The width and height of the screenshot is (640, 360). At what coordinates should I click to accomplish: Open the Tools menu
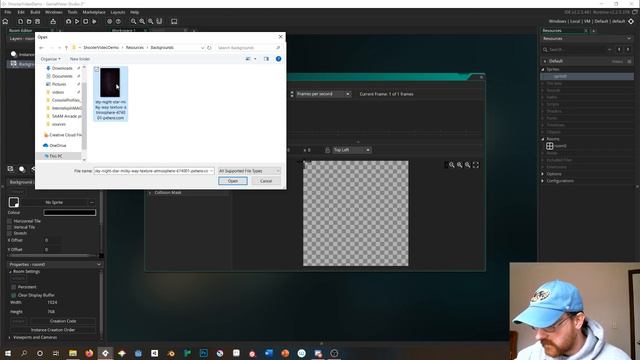[72, 12]
